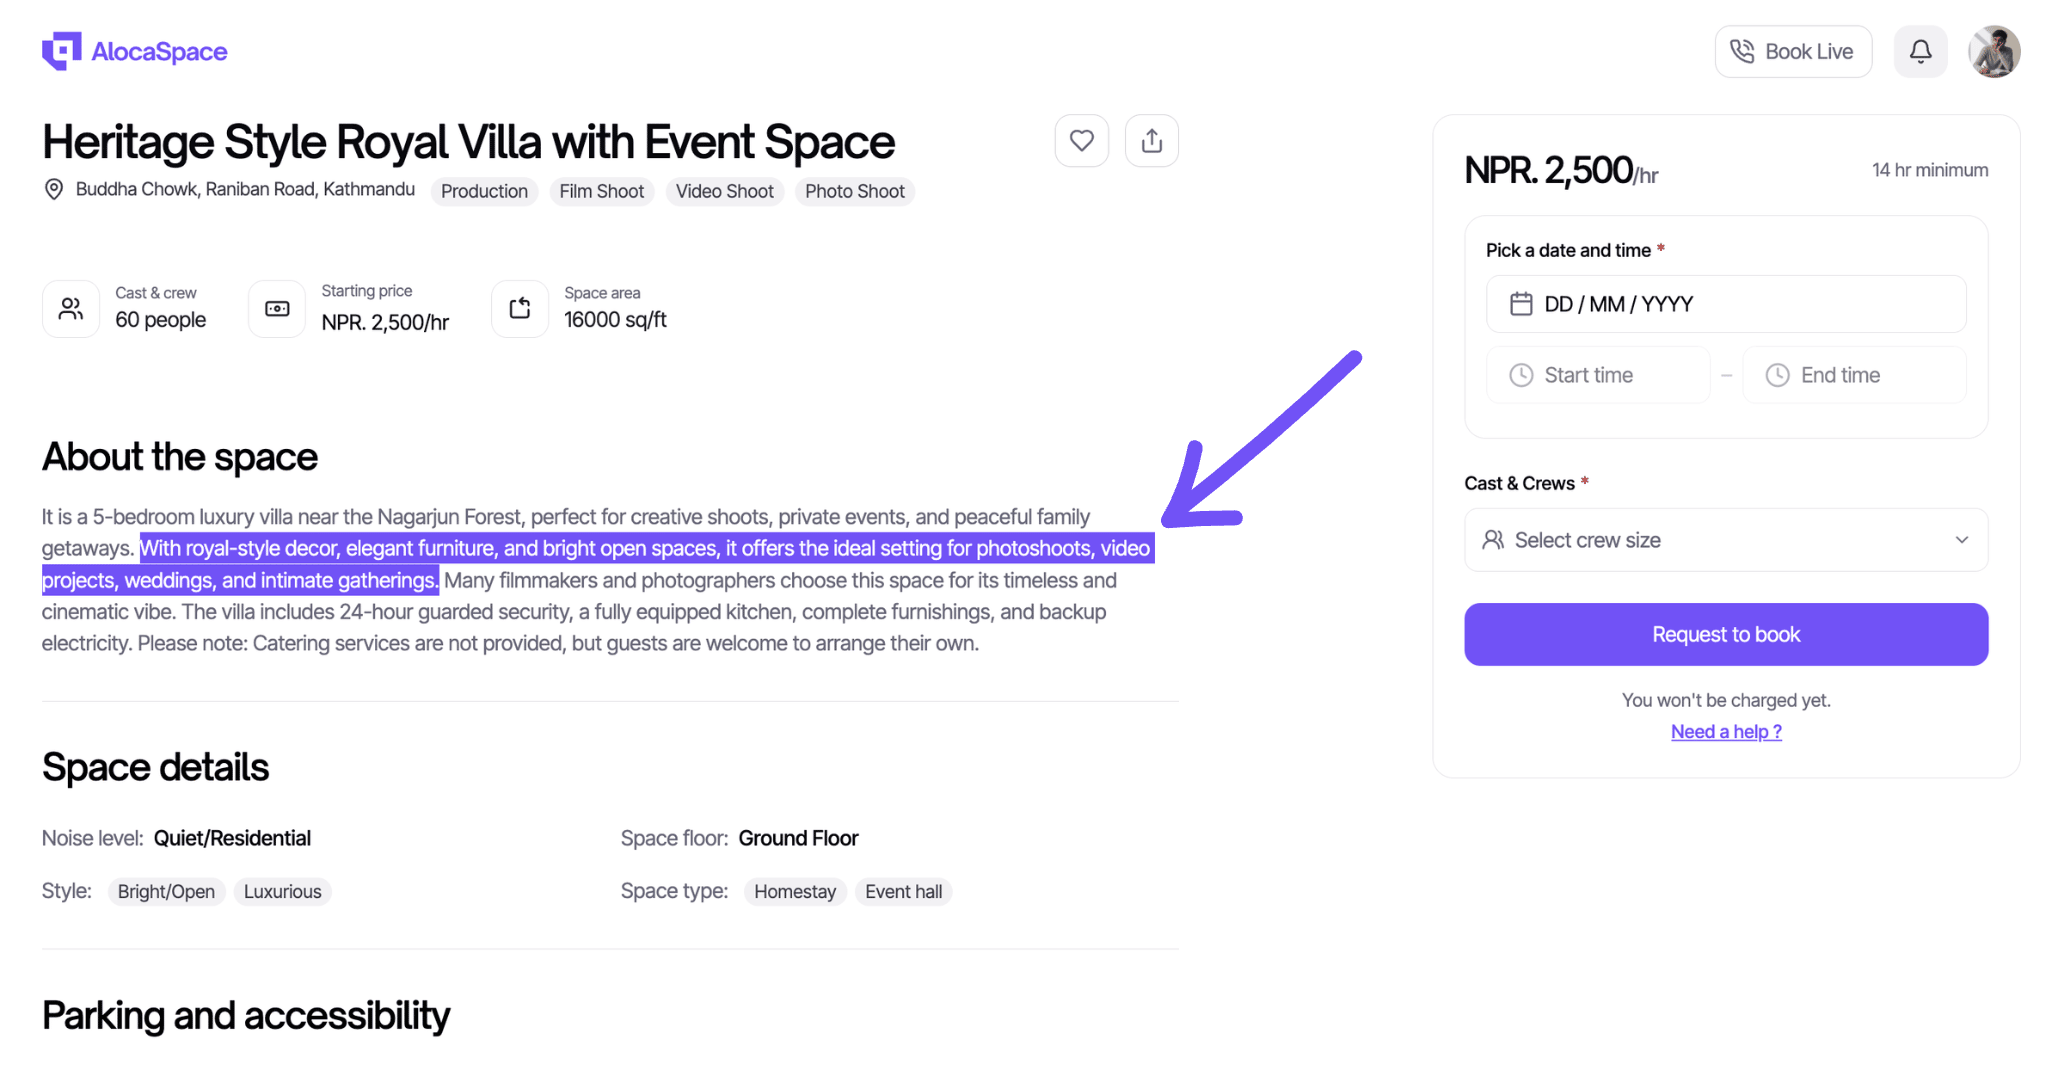Click the share upload icon
This screenshot has height=1076, width=2064.
1151,141
